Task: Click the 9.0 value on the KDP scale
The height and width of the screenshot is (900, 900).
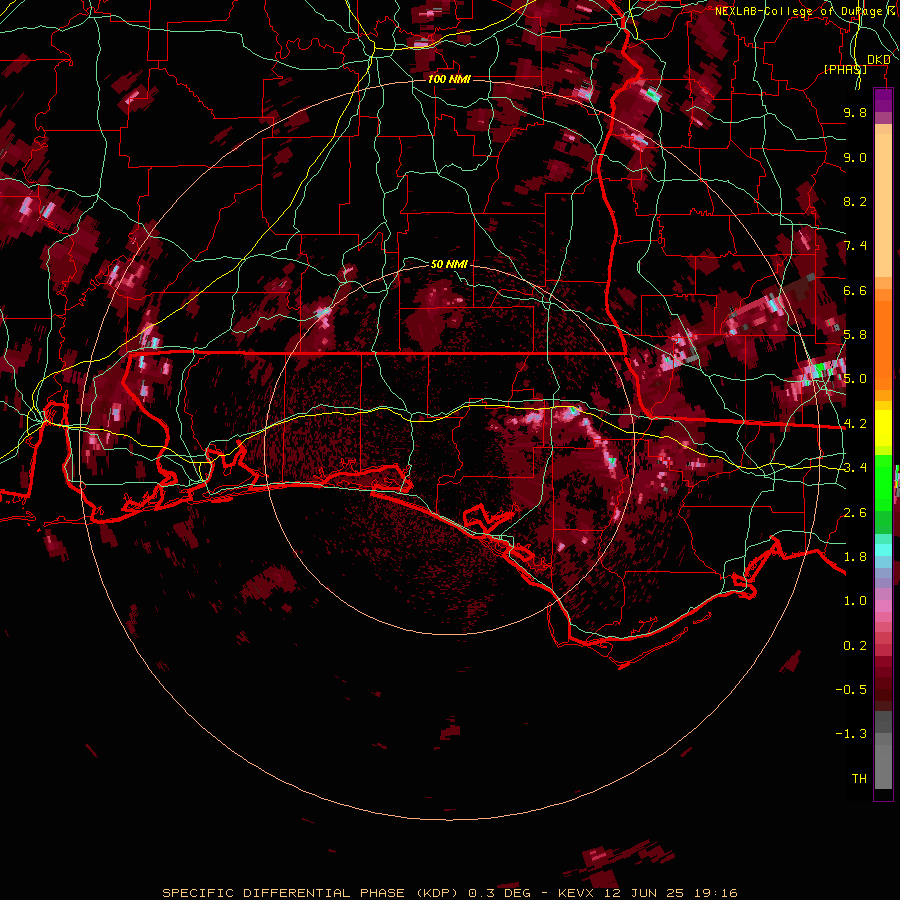Action: [855, 157]
